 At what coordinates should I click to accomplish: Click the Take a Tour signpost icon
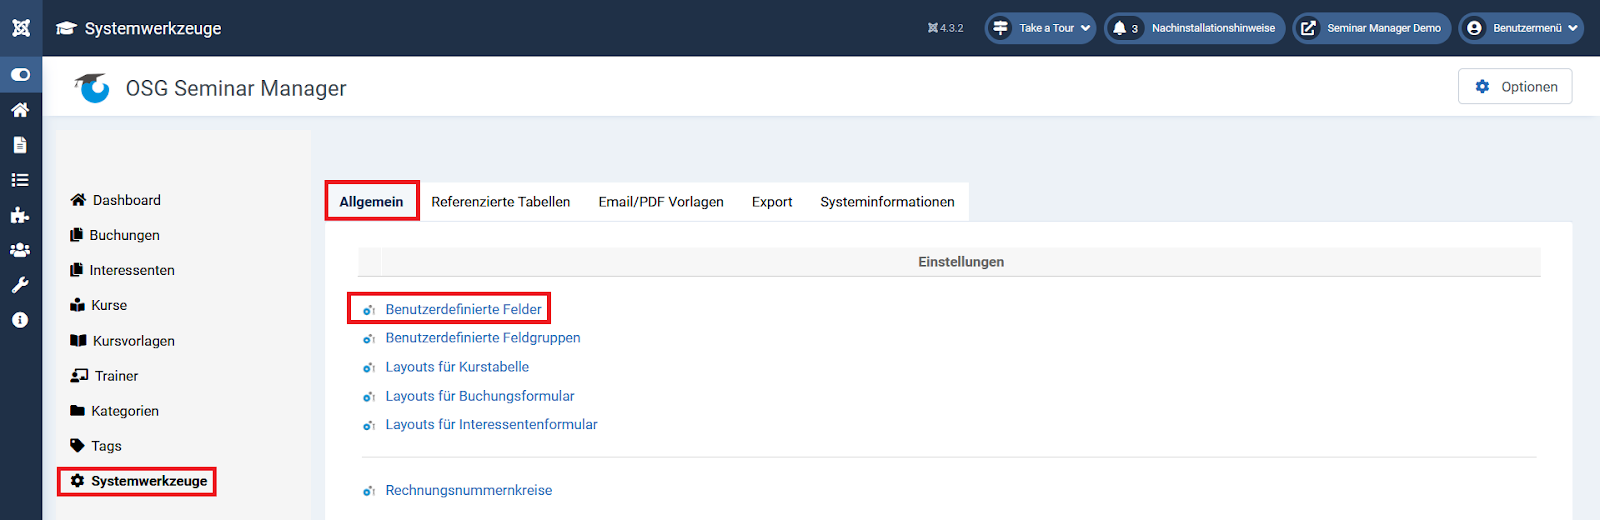tap(1000, 28)
